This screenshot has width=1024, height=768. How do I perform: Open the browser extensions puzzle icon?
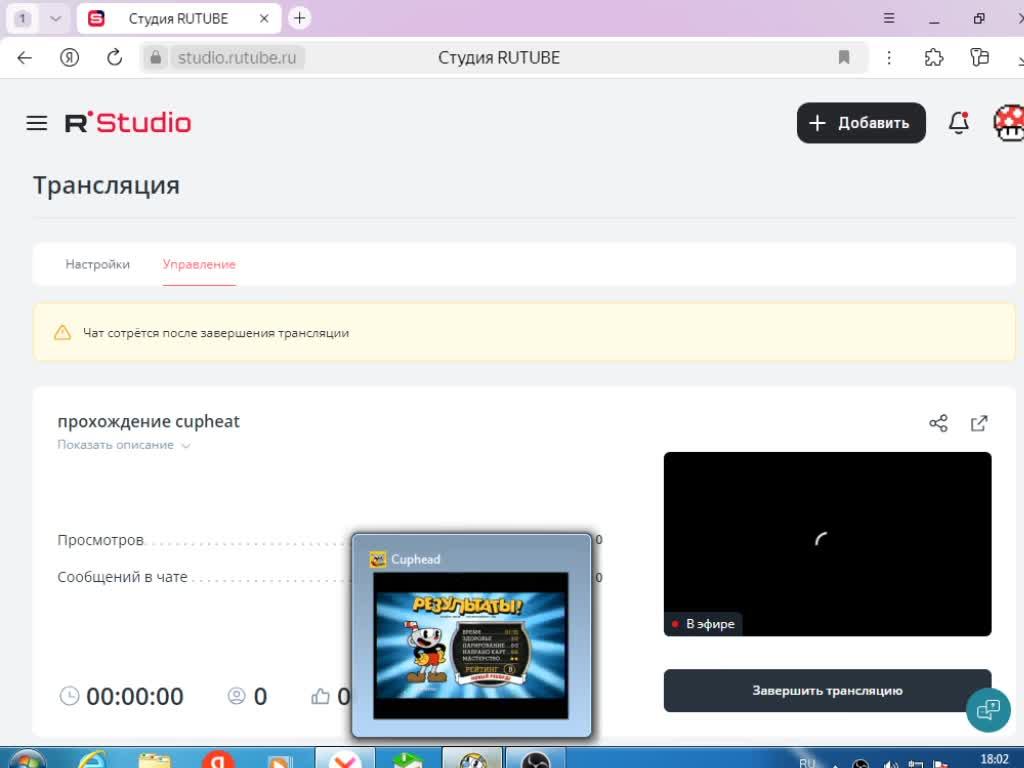pos(934,57)
